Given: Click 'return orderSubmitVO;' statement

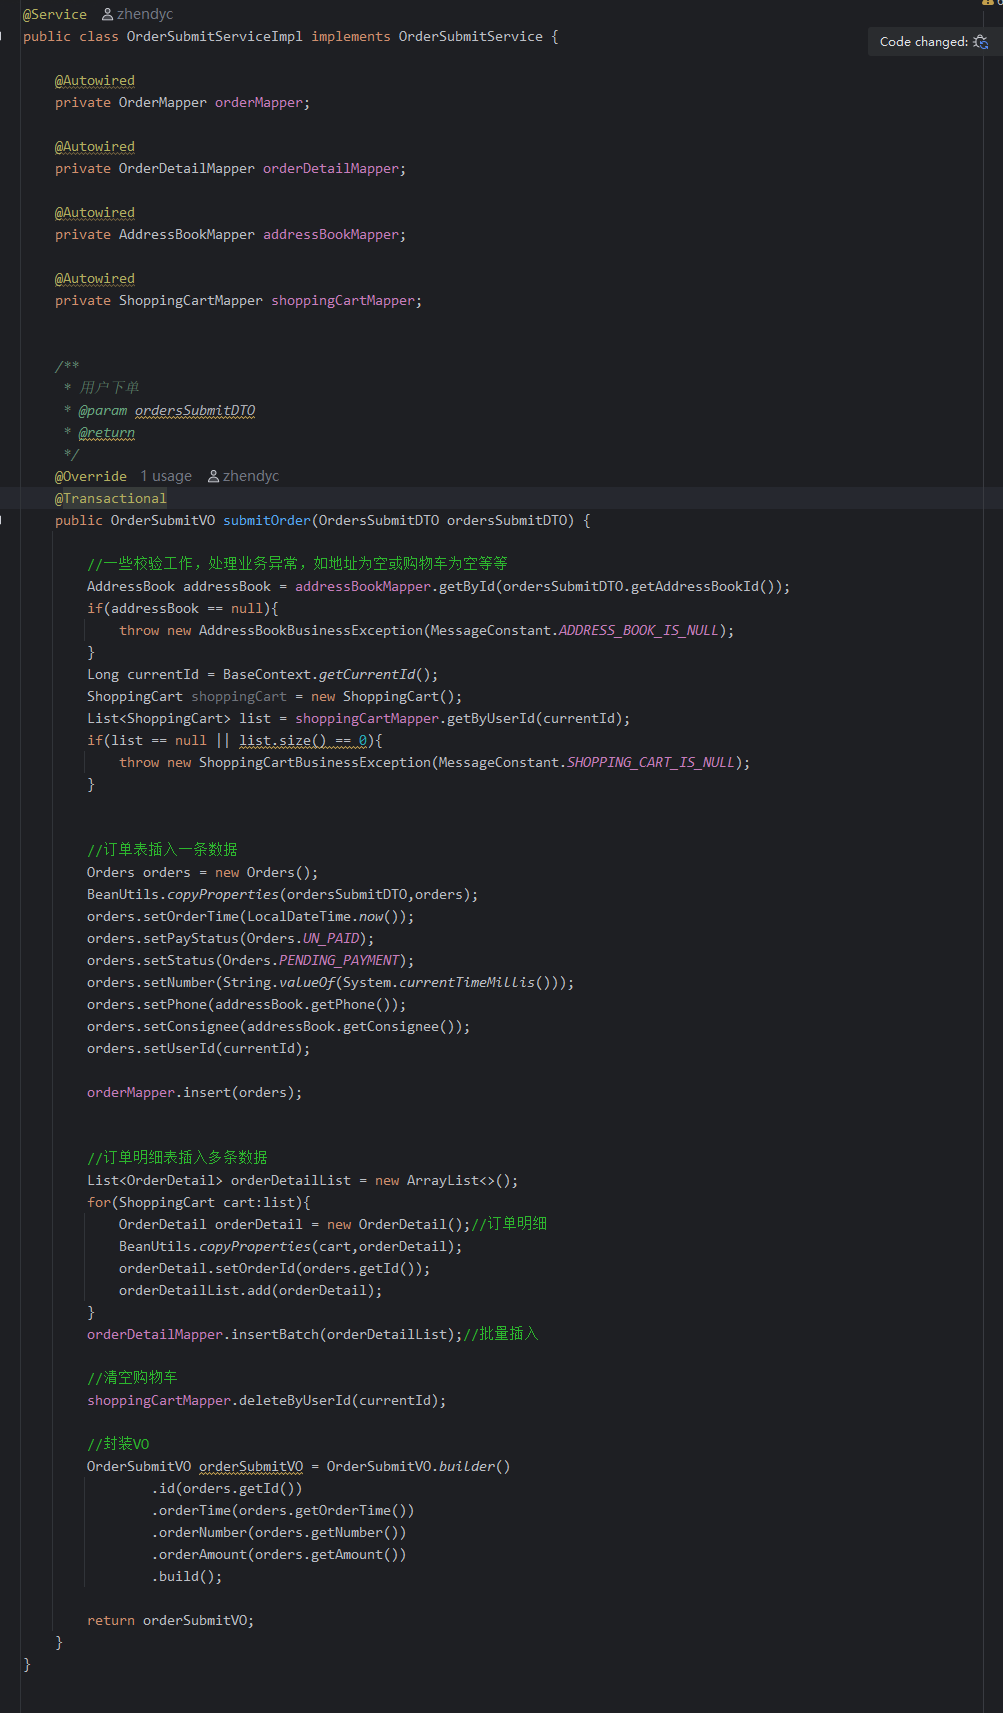Looking at the screenshot, I should 171,1620.
